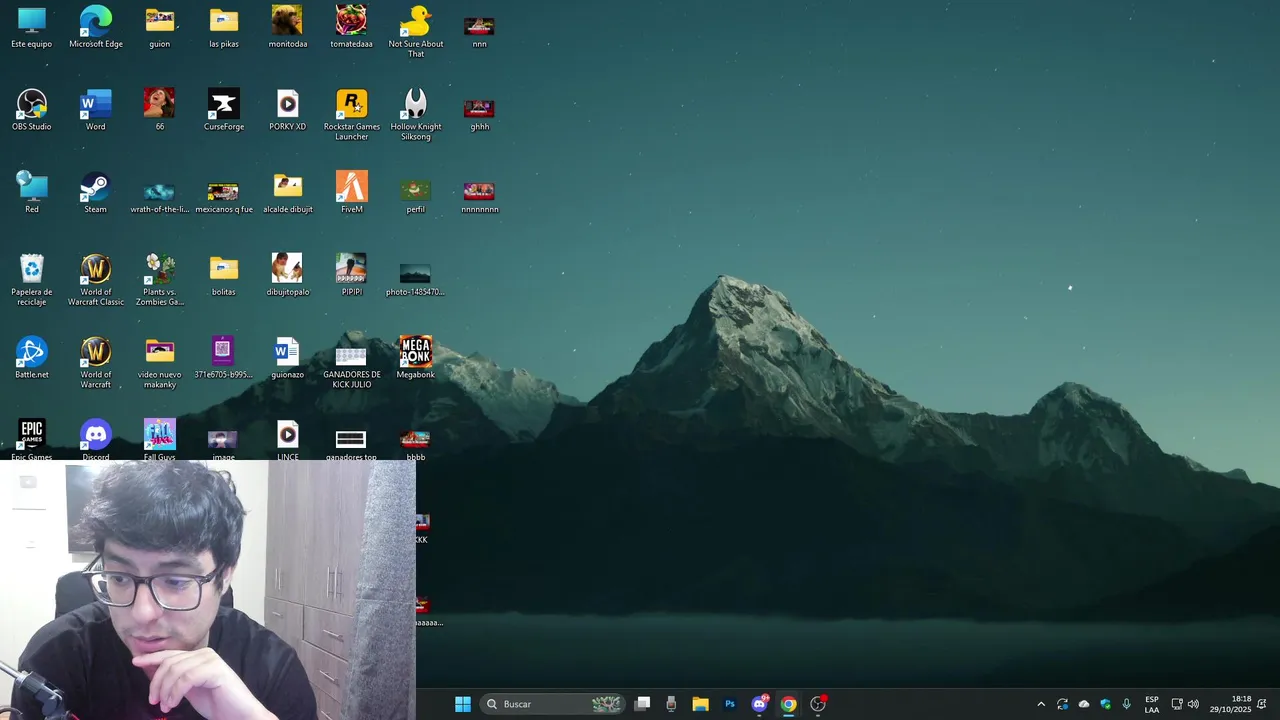Select the nnnnnnnn image file
The image size is (1280, 720).
(x=480, y=197)
